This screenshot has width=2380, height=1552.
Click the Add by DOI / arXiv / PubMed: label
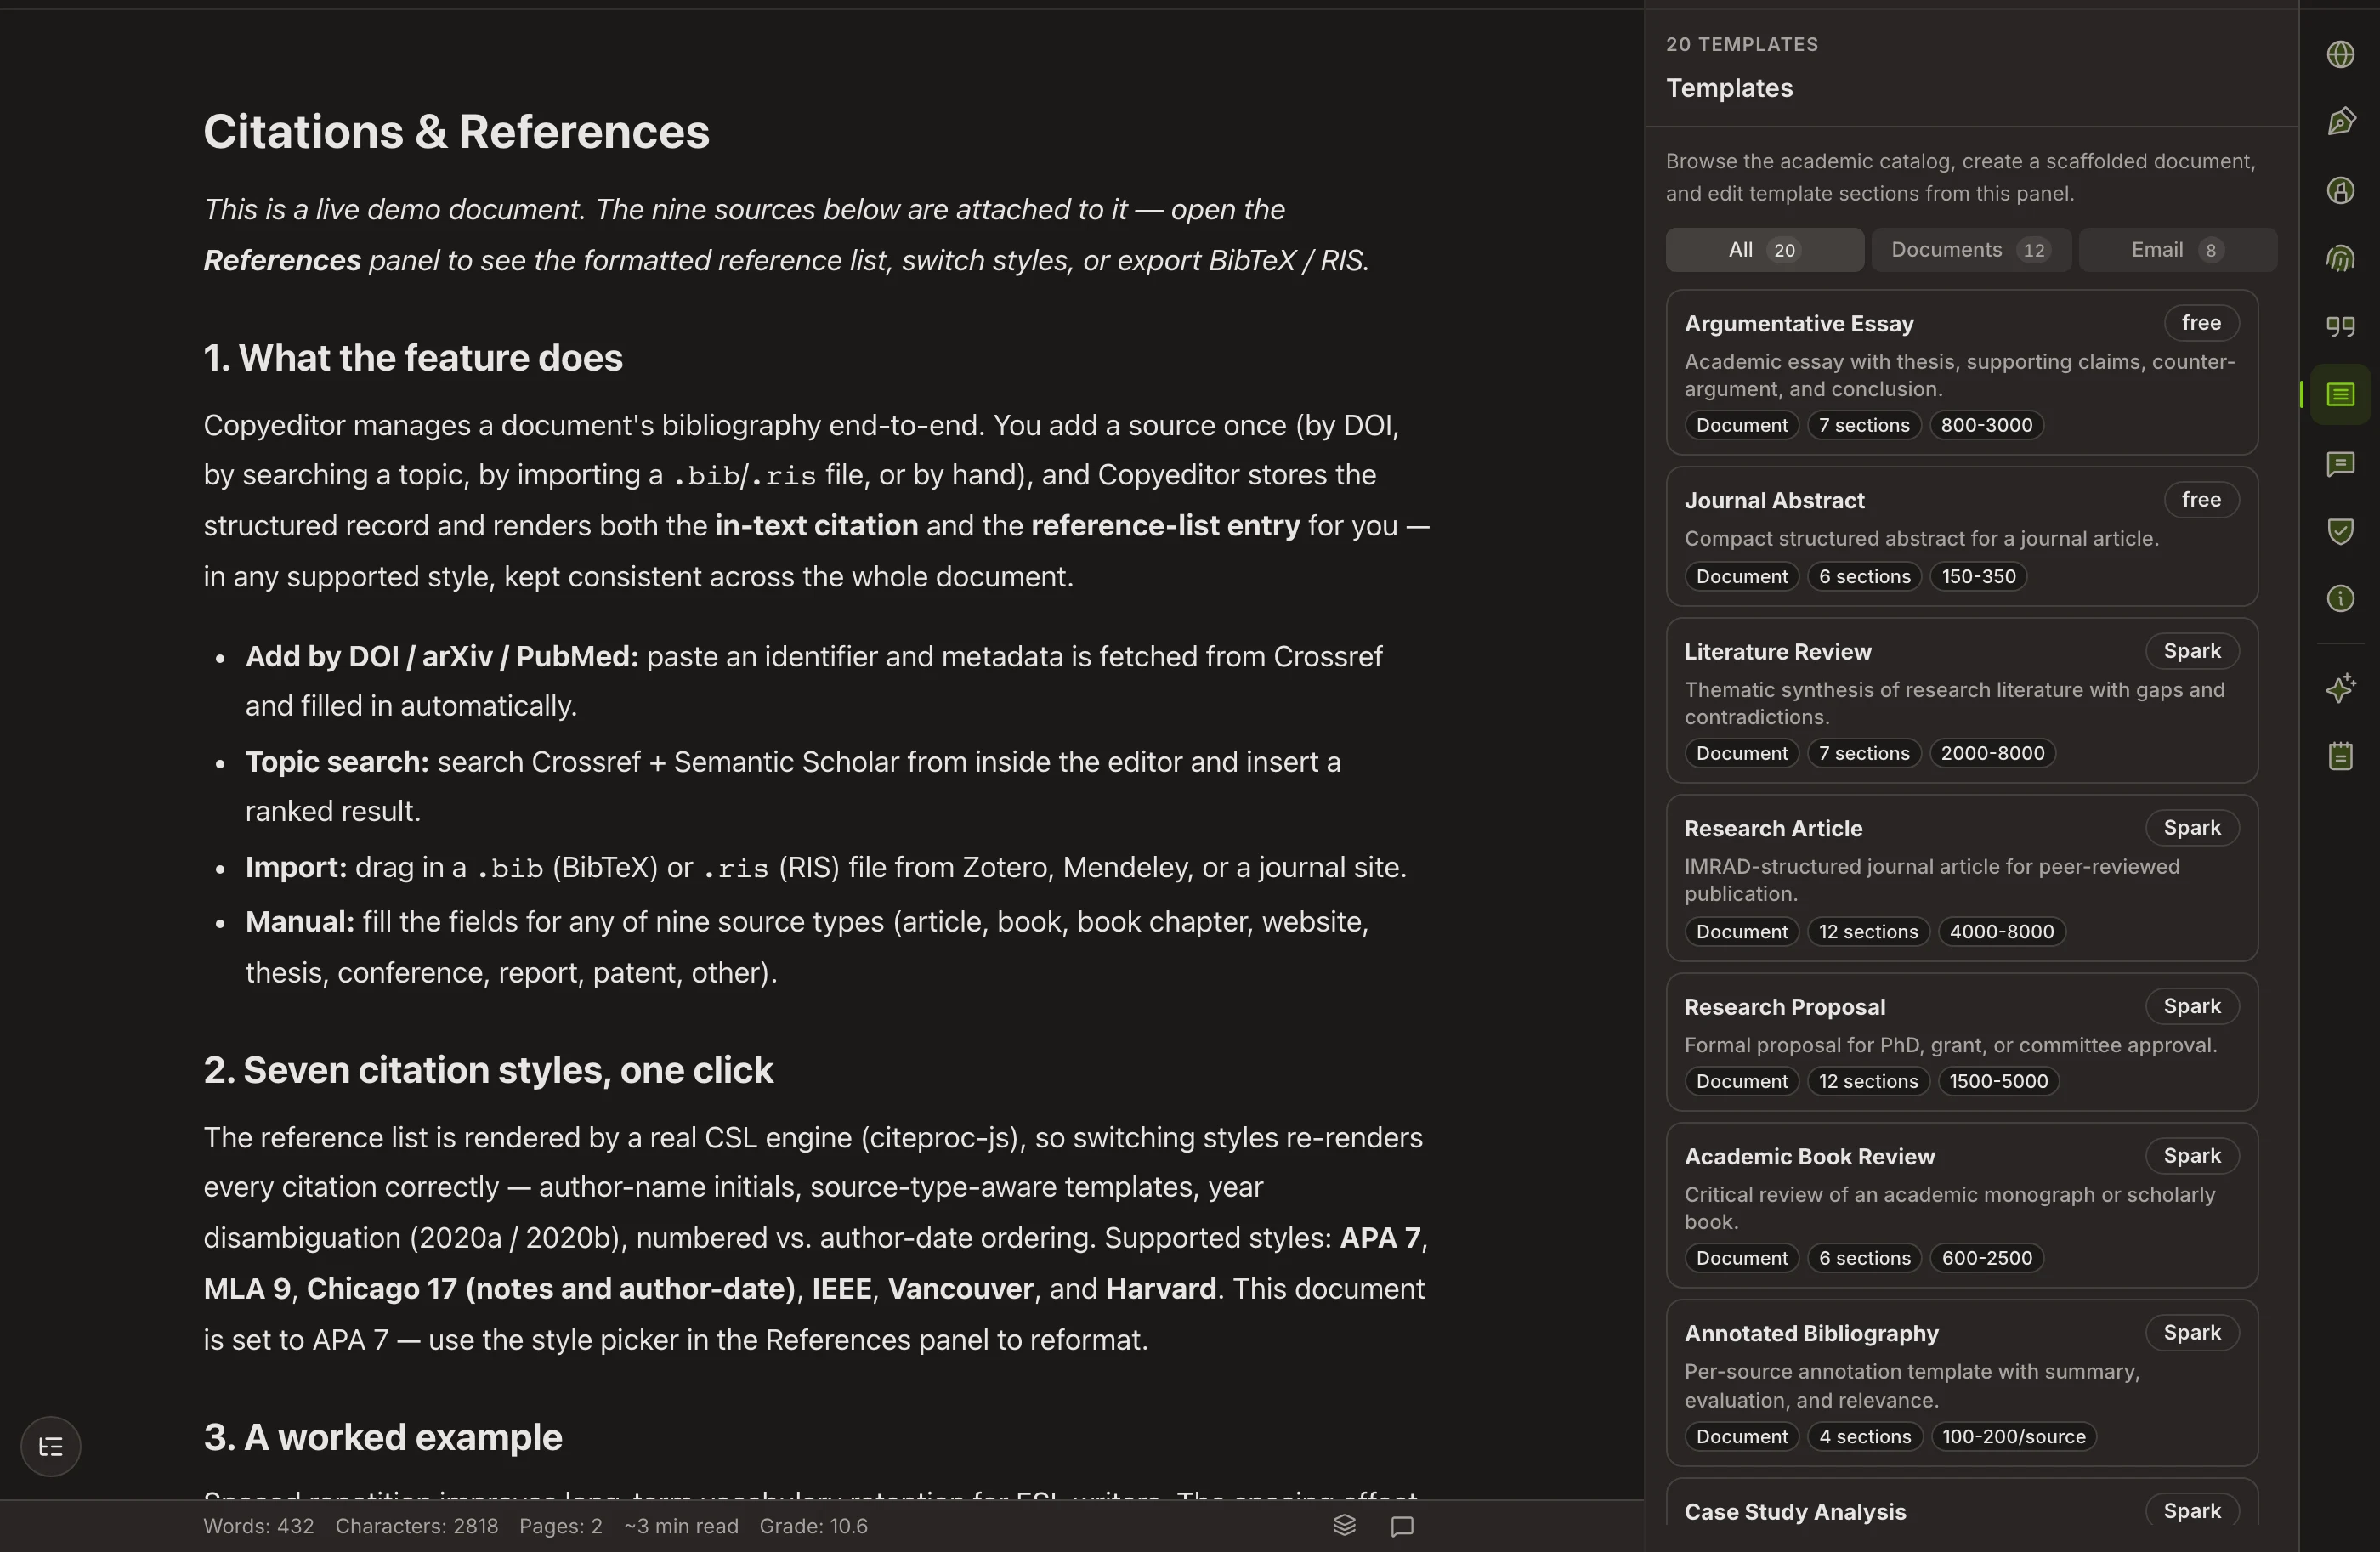pos(442,656)
